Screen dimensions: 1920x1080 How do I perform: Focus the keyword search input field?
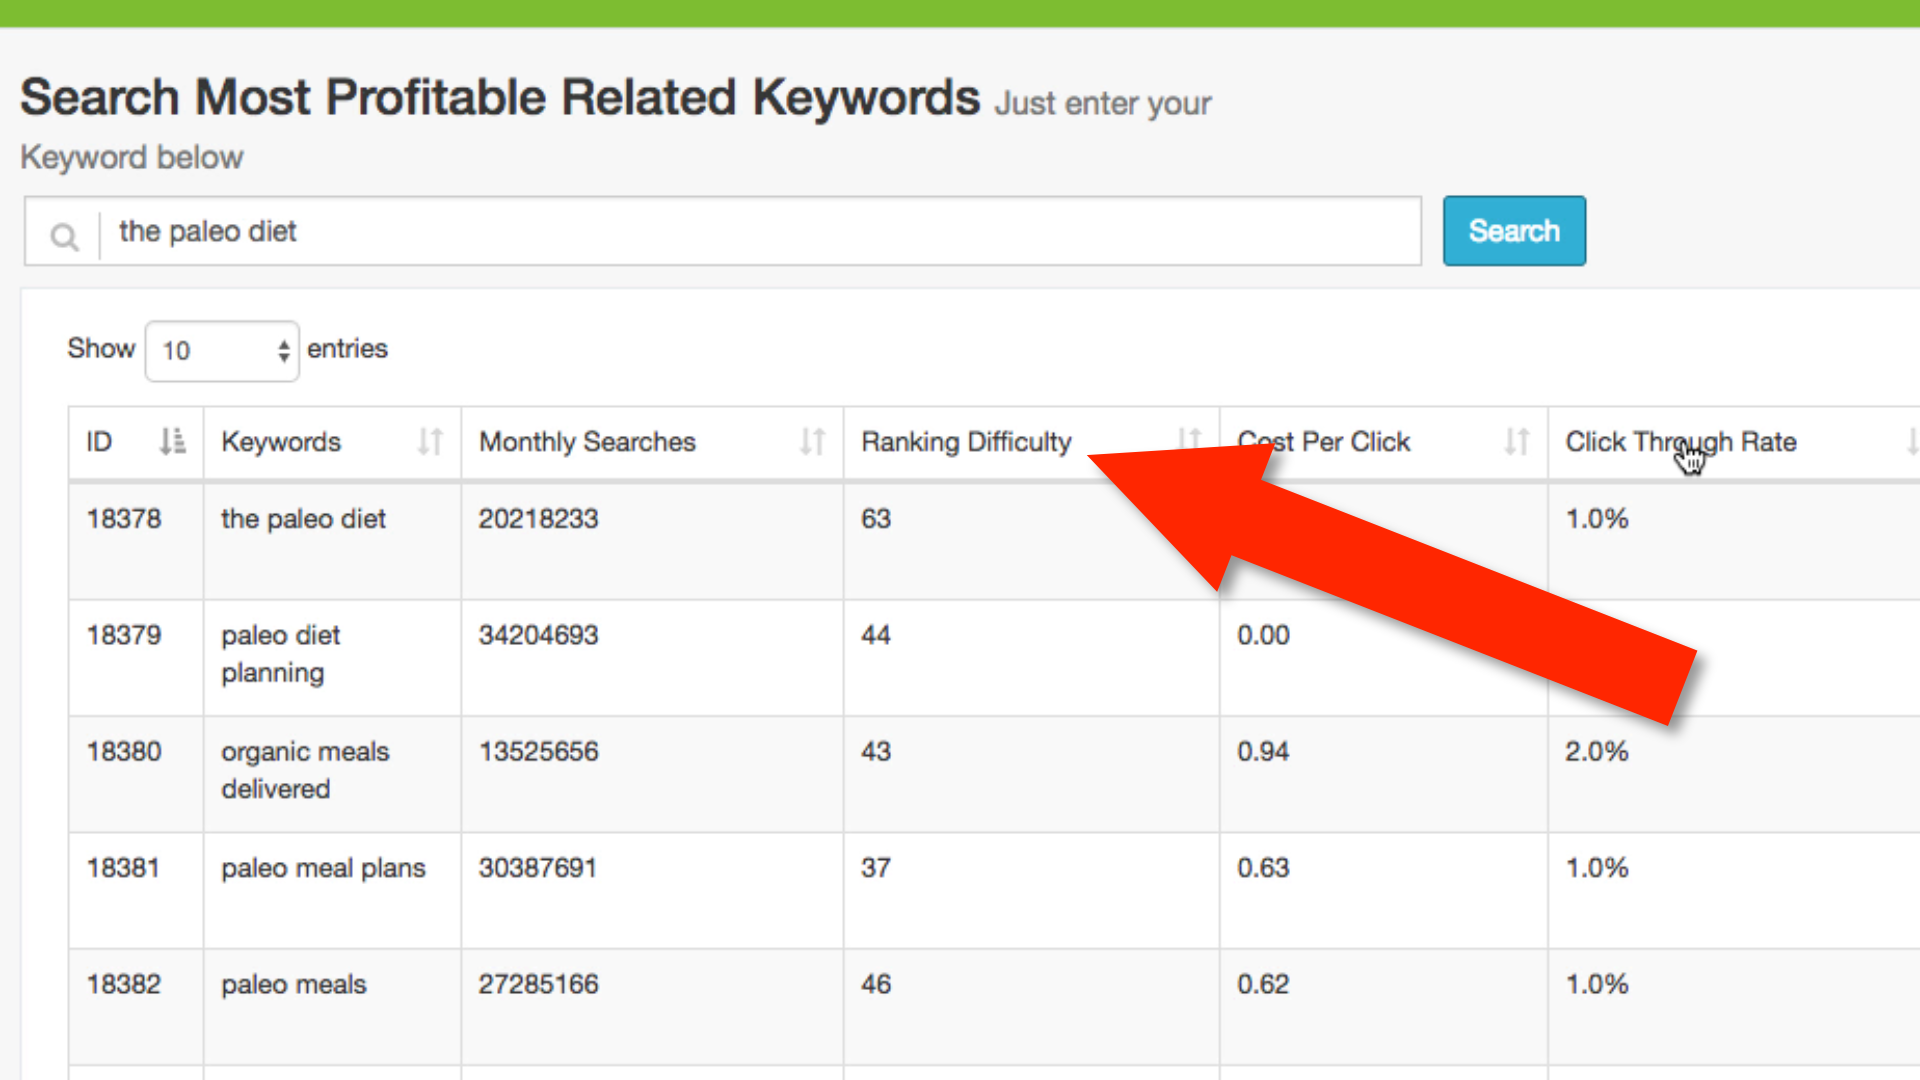point(760,231)
